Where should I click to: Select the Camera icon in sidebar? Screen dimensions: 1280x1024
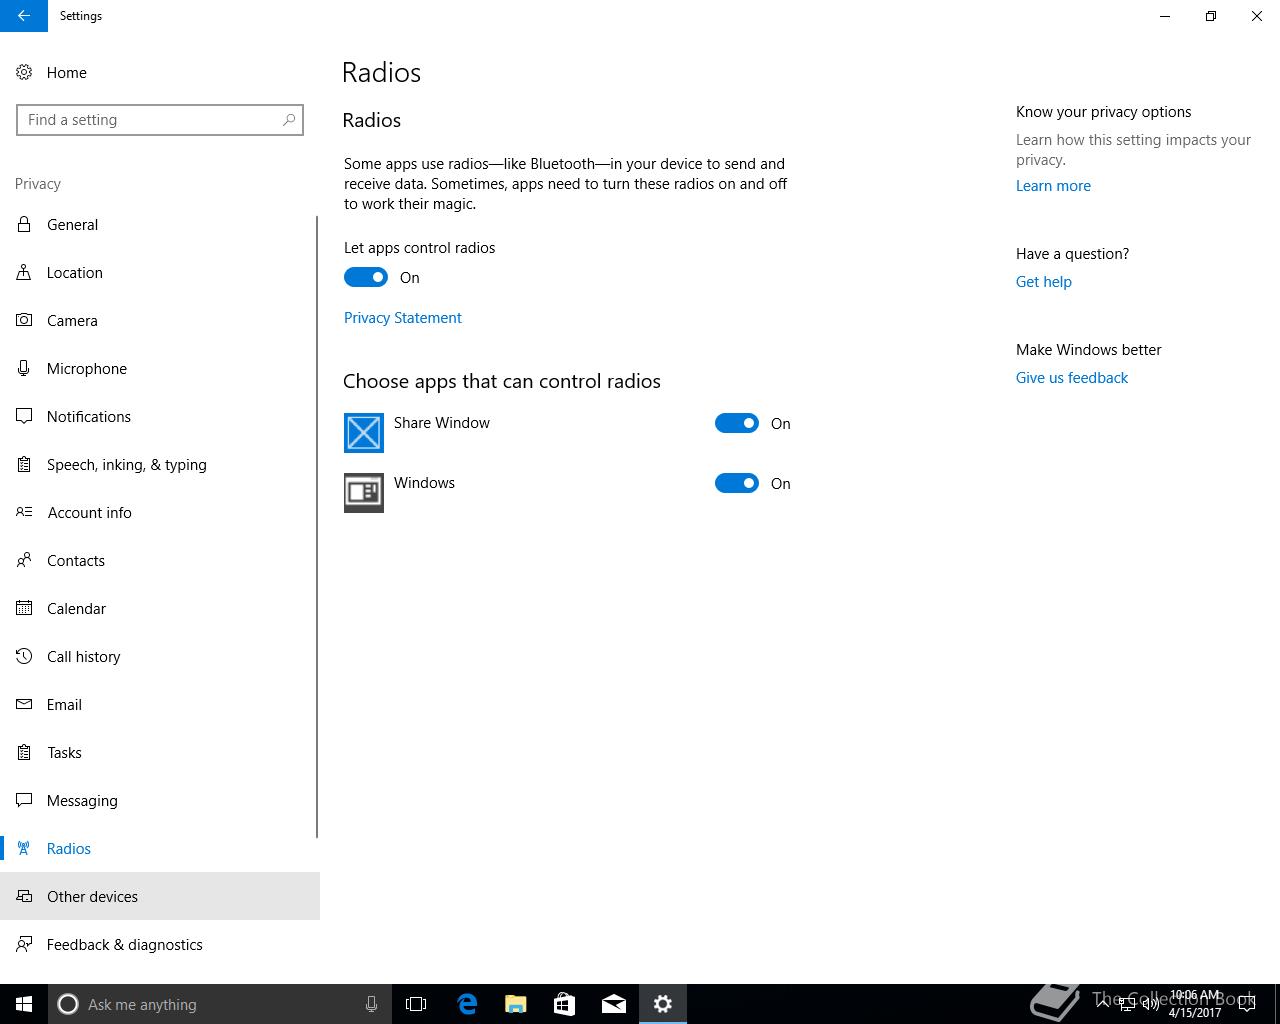click(24, 320)
